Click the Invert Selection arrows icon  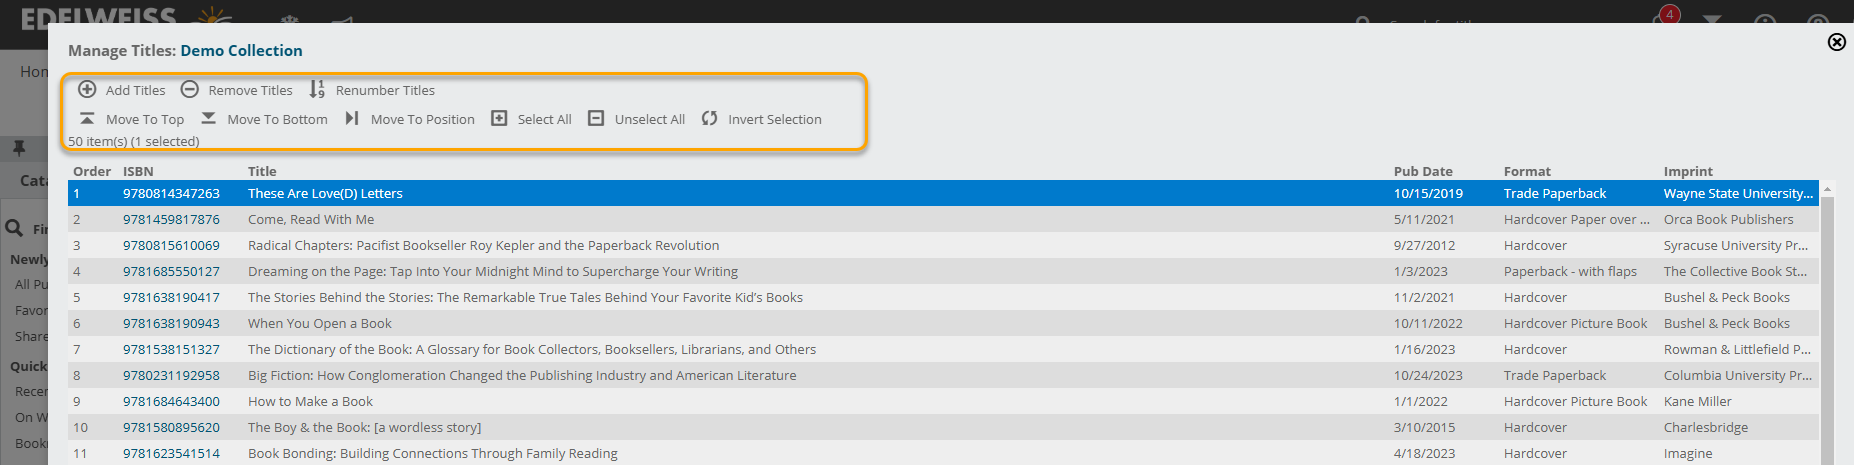(710, 119)
